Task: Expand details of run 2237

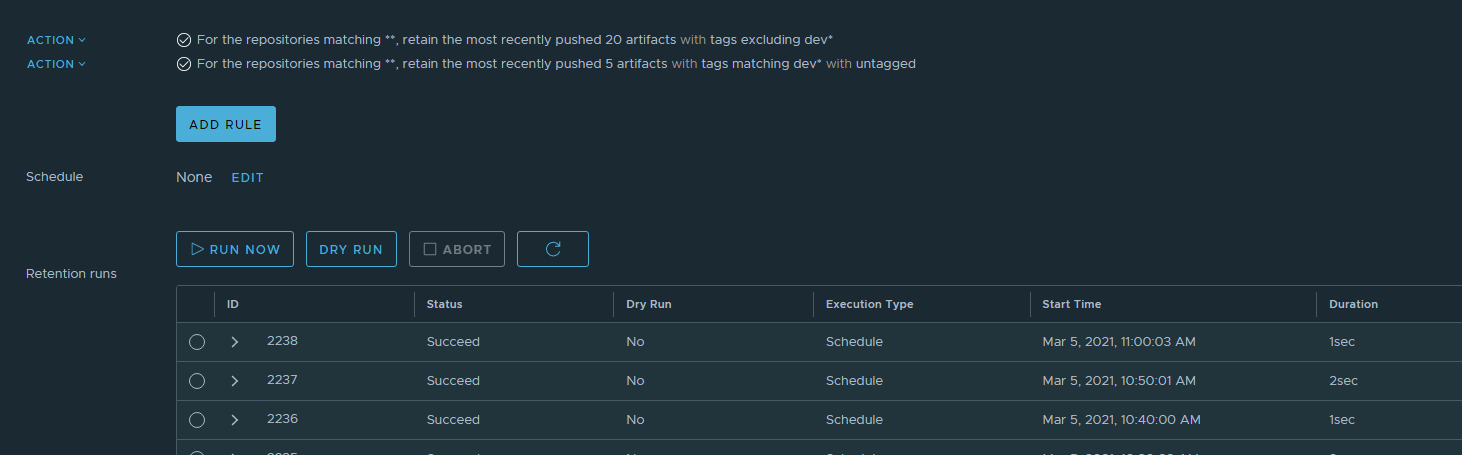Action: click(x=235, y=381)
